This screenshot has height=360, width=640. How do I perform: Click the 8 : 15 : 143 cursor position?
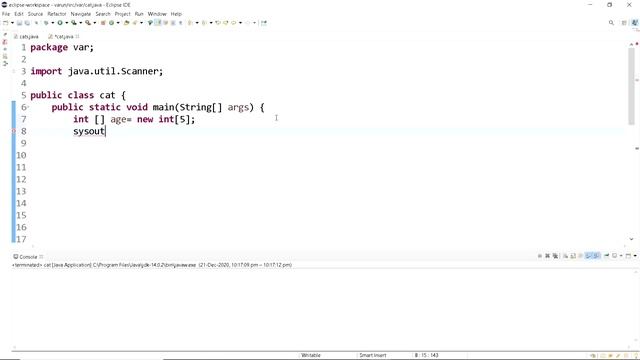tap(426, 355)
